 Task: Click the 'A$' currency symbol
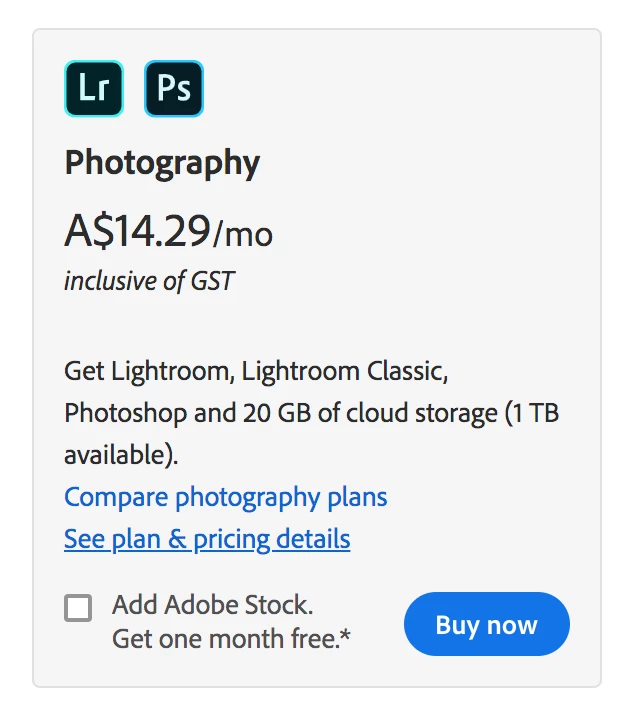pos(90,232)
